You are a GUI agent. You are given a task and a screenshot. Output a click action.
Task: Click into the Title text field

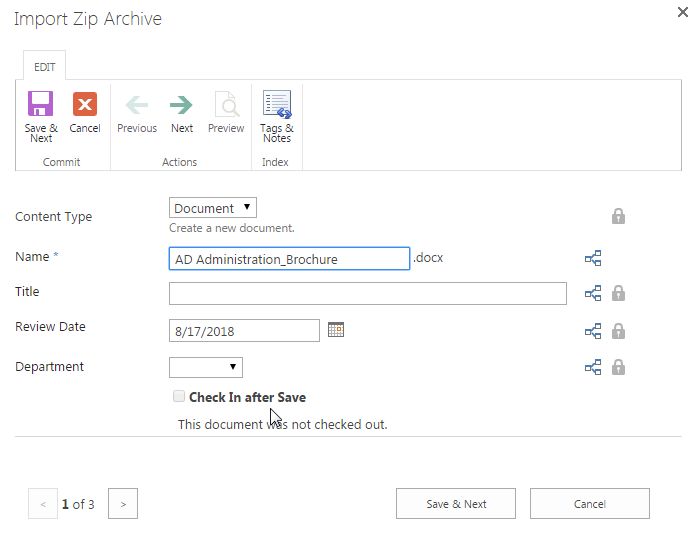point(367,293)
